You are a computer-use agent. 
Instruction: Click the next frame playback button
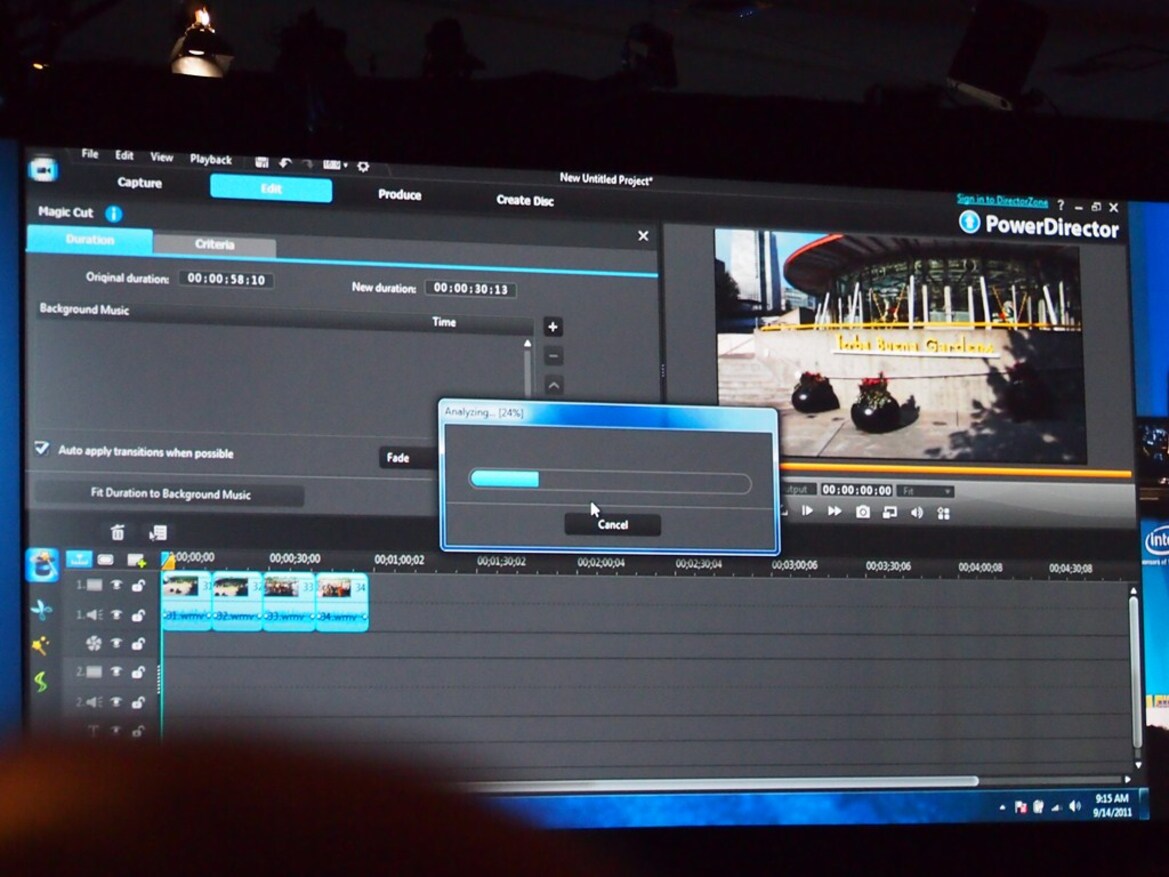click(x=807, y=511)
